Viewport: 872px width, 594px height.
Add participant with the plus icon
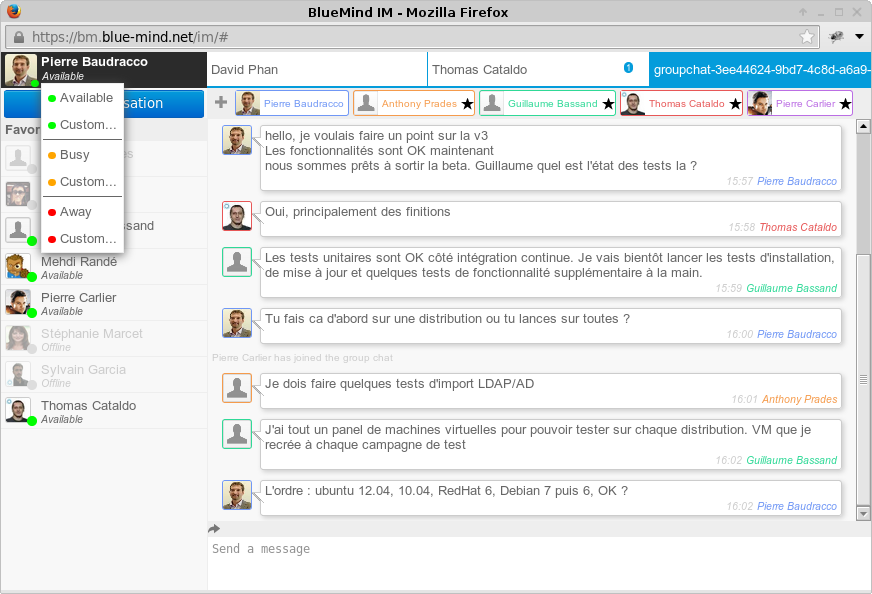[221, 102]
